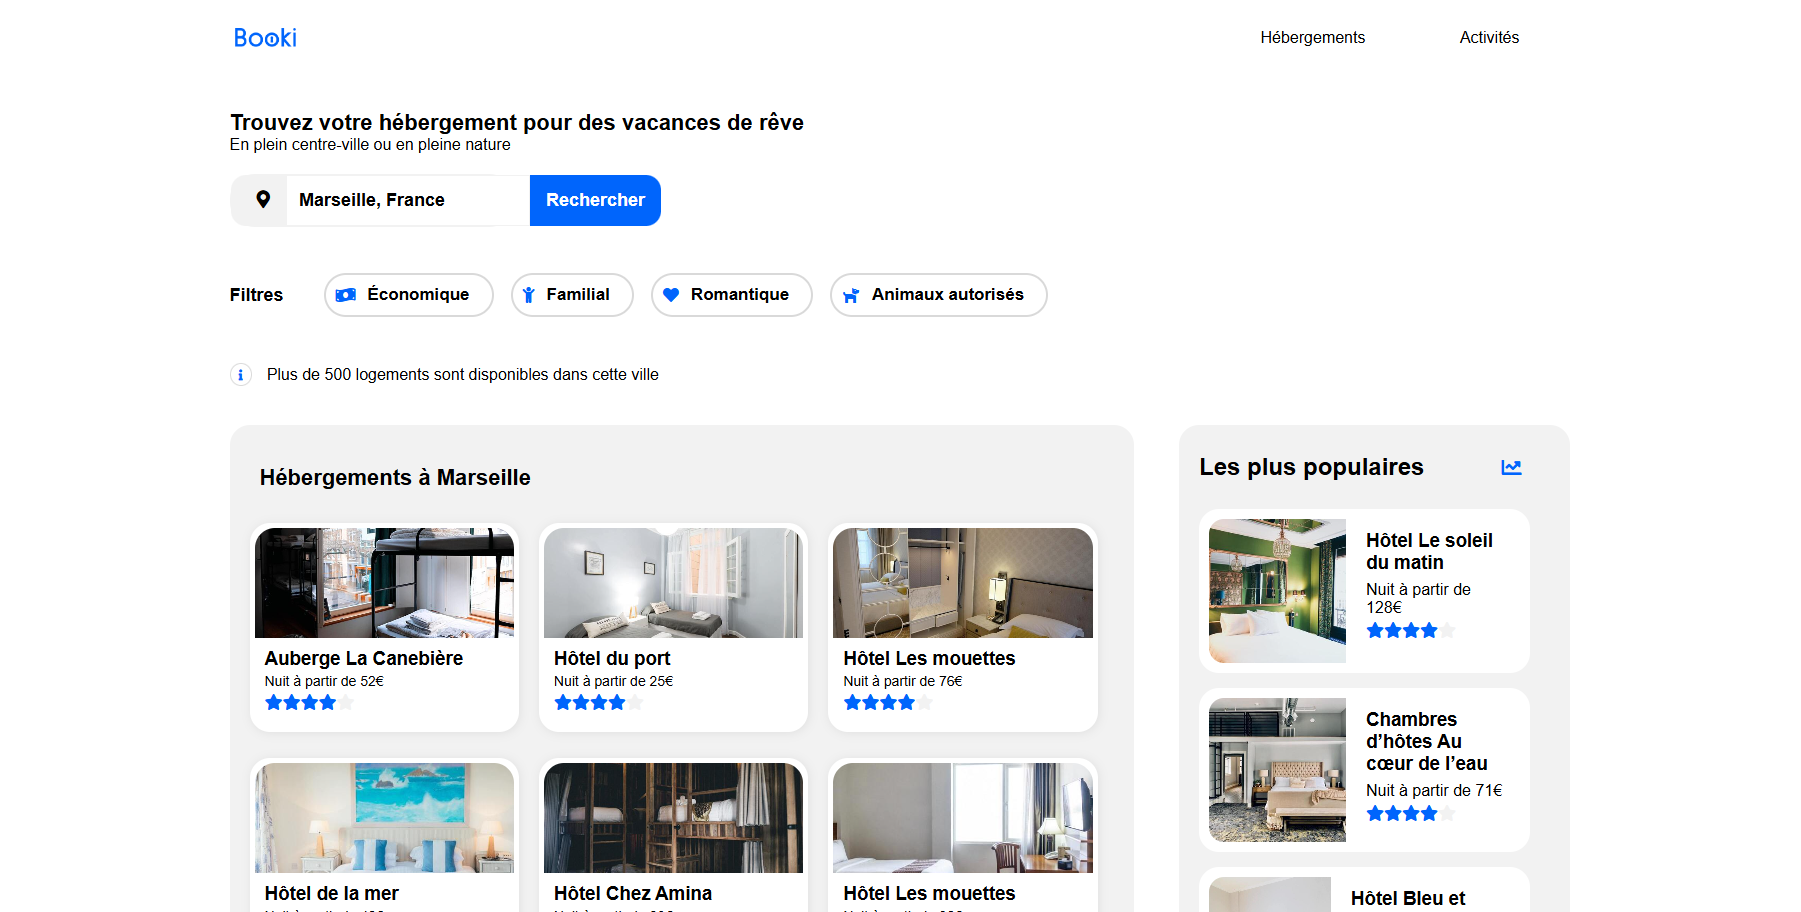Click the paw icon on Animaux autorisés filter
This screenshot has width=1801, height=912.
click(851, 294)
